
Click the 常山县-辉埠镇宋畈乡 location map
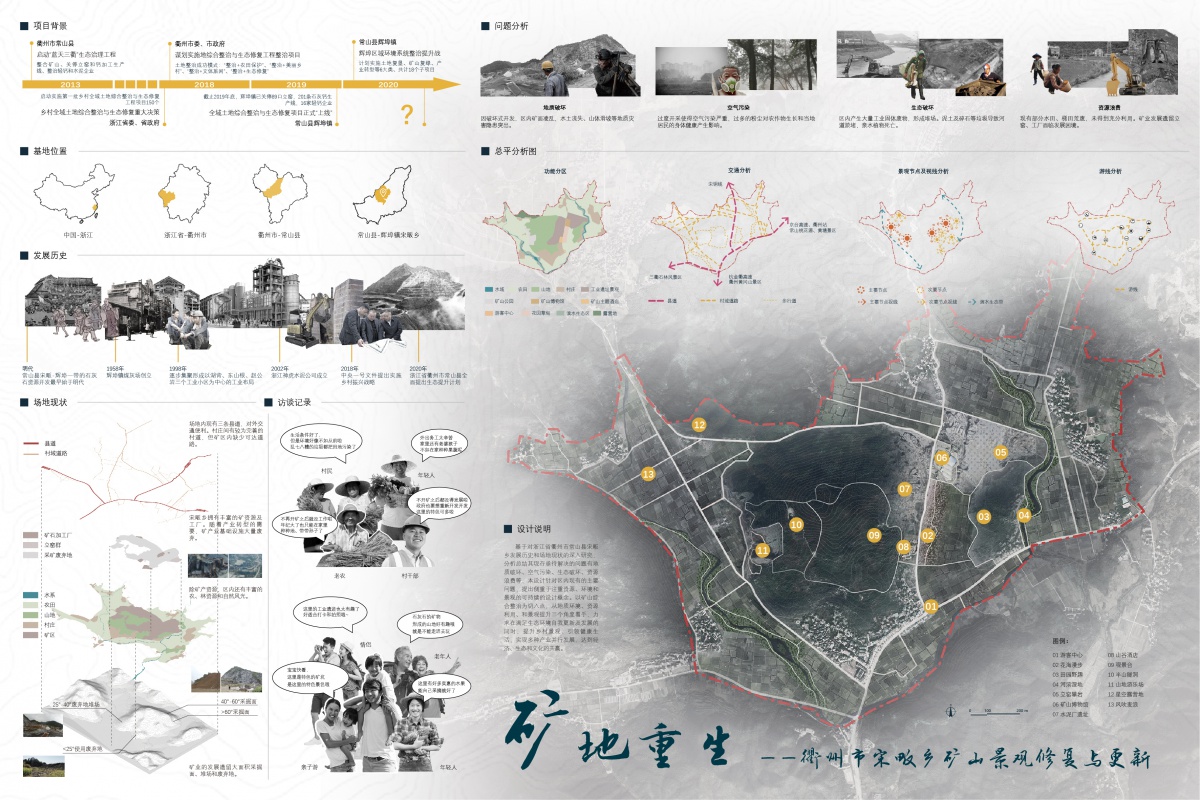(x=380, y=195)
